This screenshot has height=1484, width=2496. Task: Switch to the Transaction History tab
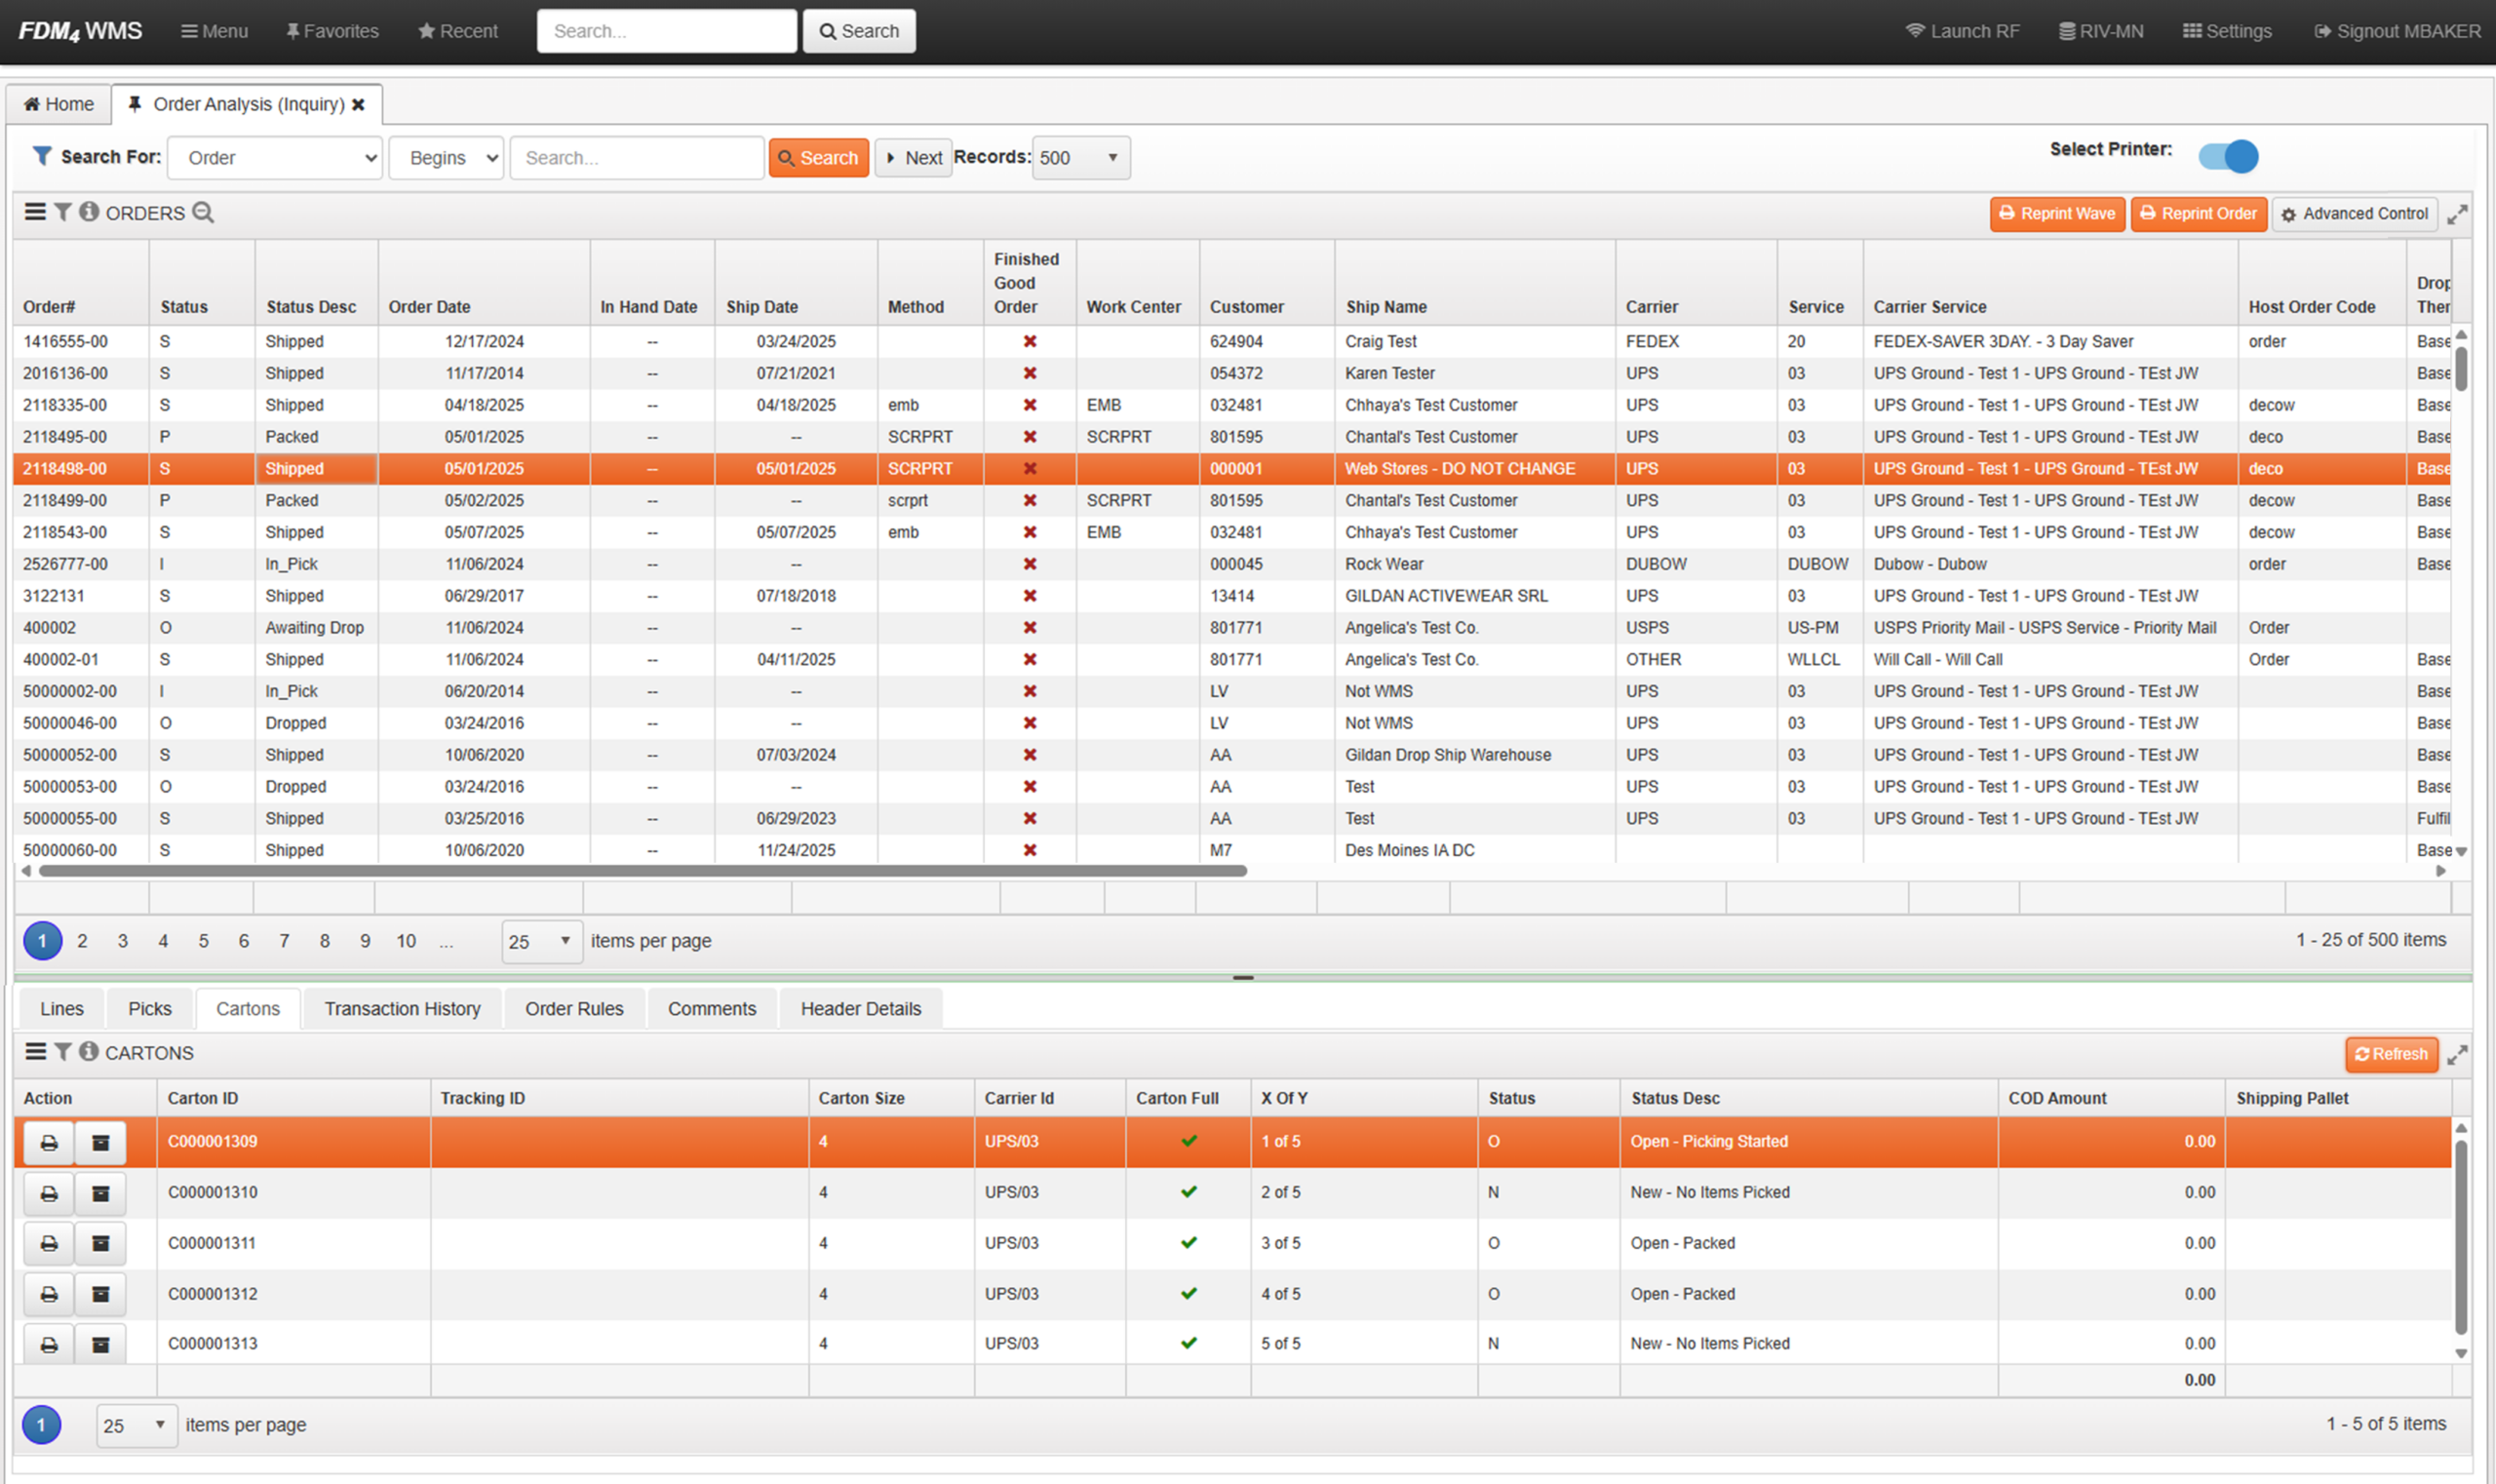tap(402, 1009)
